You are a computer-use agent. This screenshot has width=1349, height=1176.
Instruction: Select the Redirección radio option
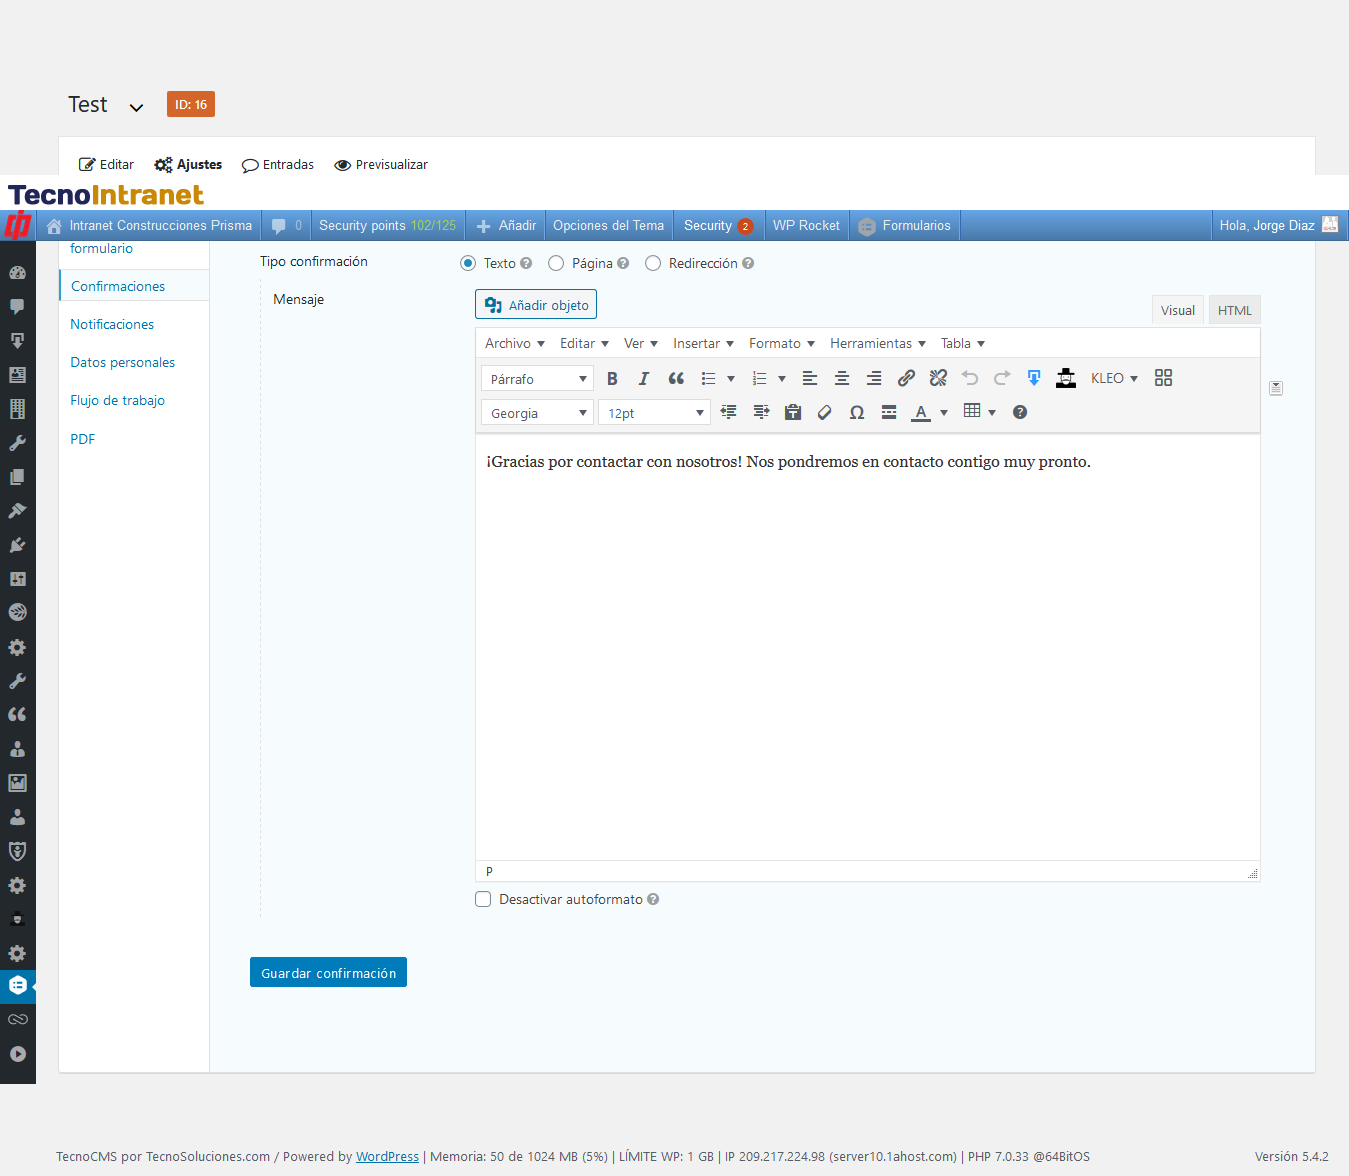653,264
